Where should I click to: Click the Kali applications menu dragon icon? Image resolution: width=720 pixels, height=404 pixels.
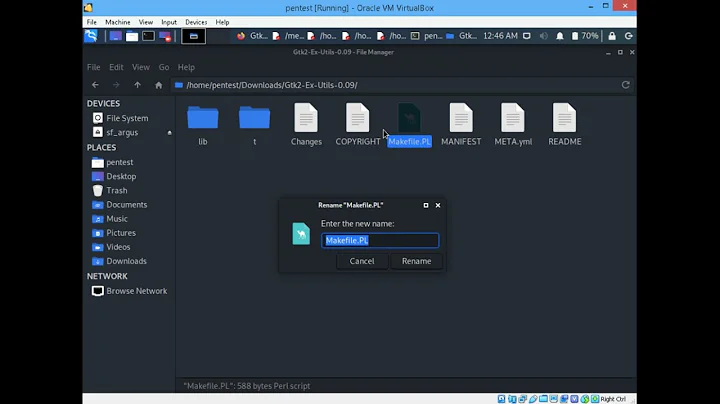(91, 36)
